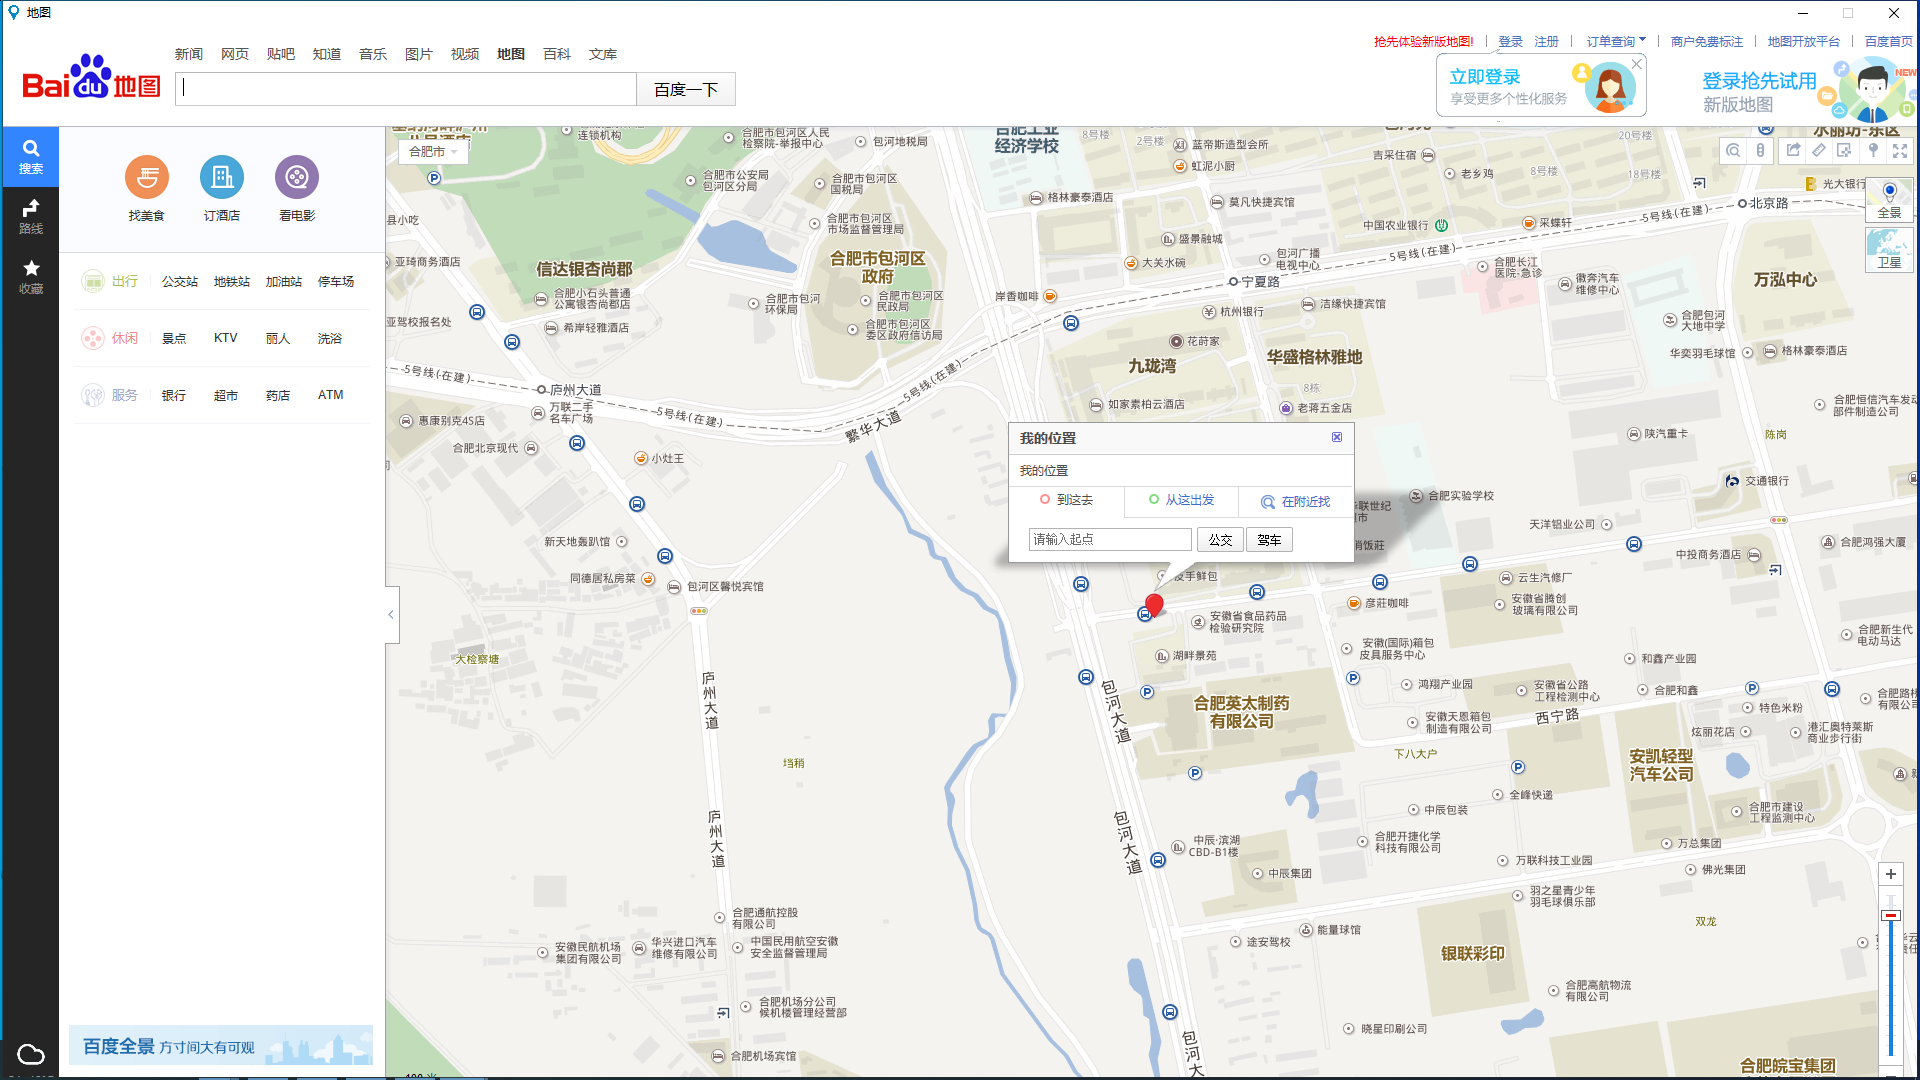The height and width of the screenshot is (1080, 1920).
Task: Expand the 订单查询 dropdown menu
Action: [x=1616, y=41]
